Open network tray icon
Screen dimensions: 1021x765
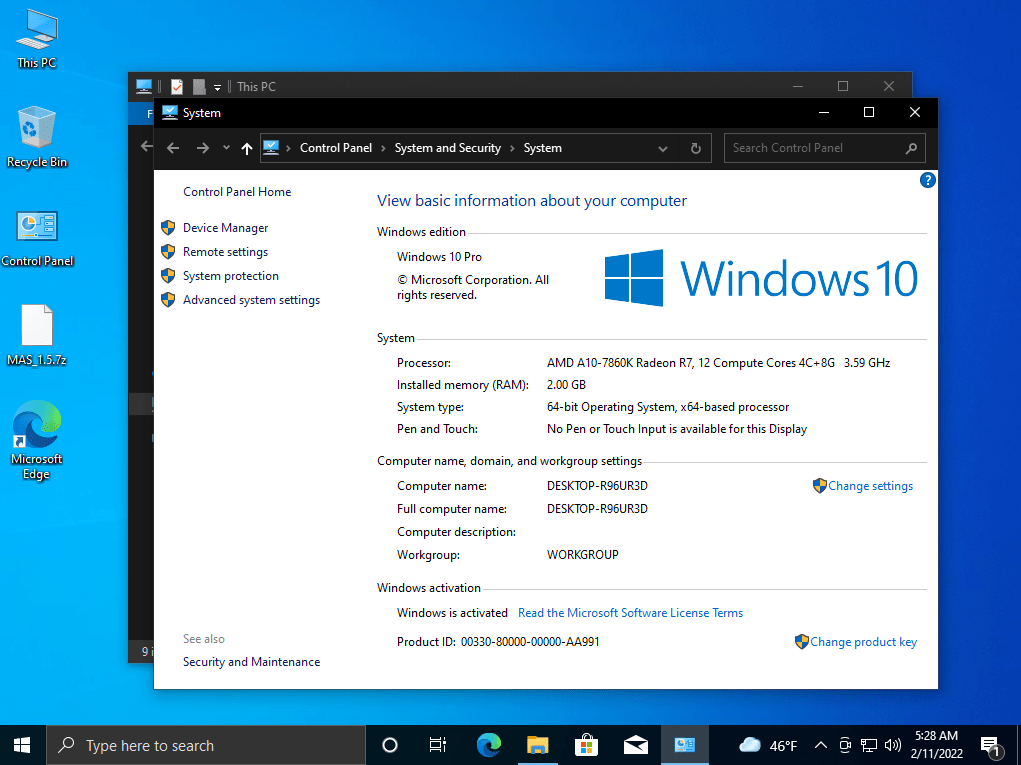[869, 745]
